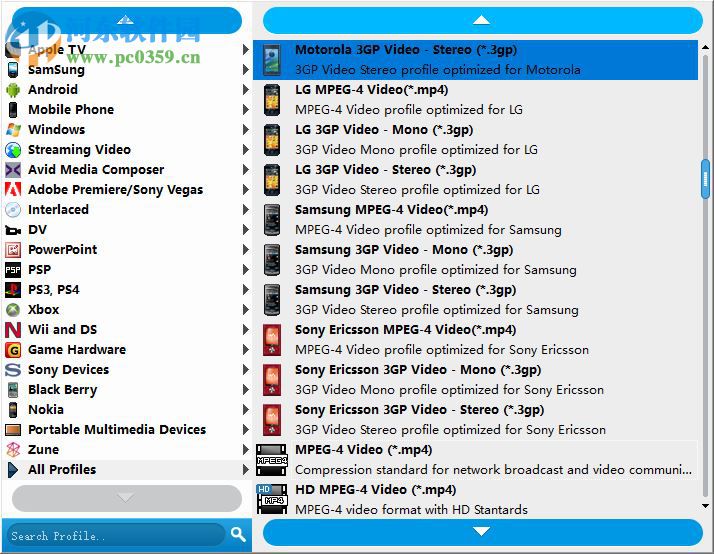Click the Android robot icon

click(x=13, y=90)
